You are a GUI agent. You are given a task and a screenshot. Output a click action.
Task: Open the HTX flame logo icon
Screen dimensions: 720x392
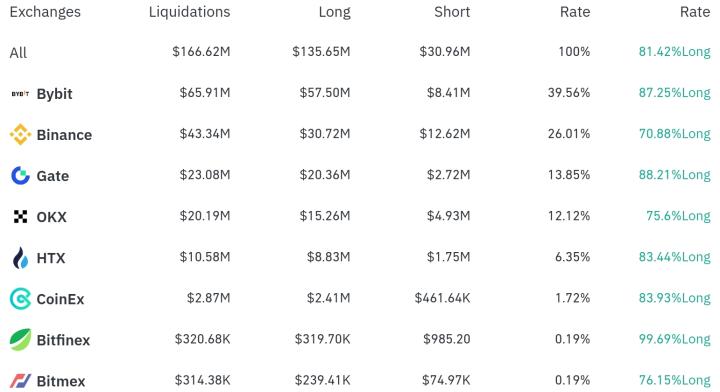[x=20, y=258]
